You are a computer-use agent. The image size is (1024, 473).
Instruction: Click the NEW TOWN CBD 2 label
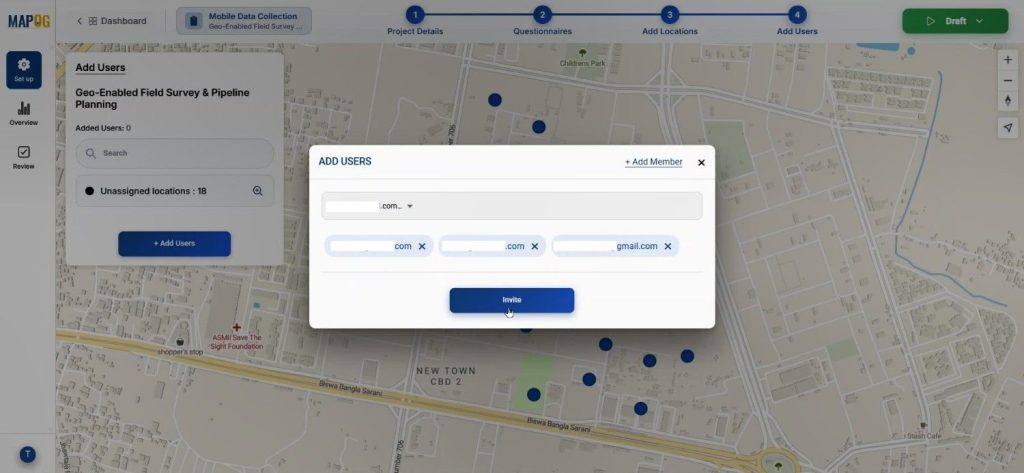tap(446, 376)
